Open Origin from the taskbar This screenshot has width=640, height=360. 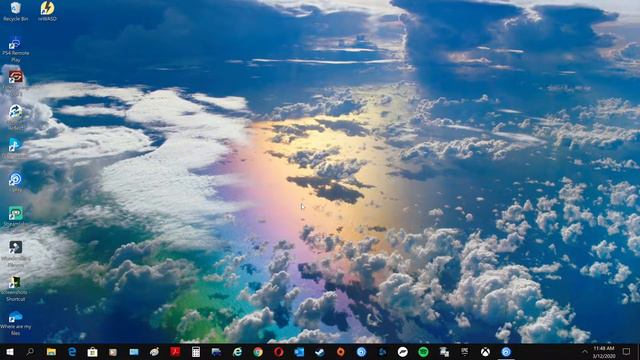tap(341, 352)
